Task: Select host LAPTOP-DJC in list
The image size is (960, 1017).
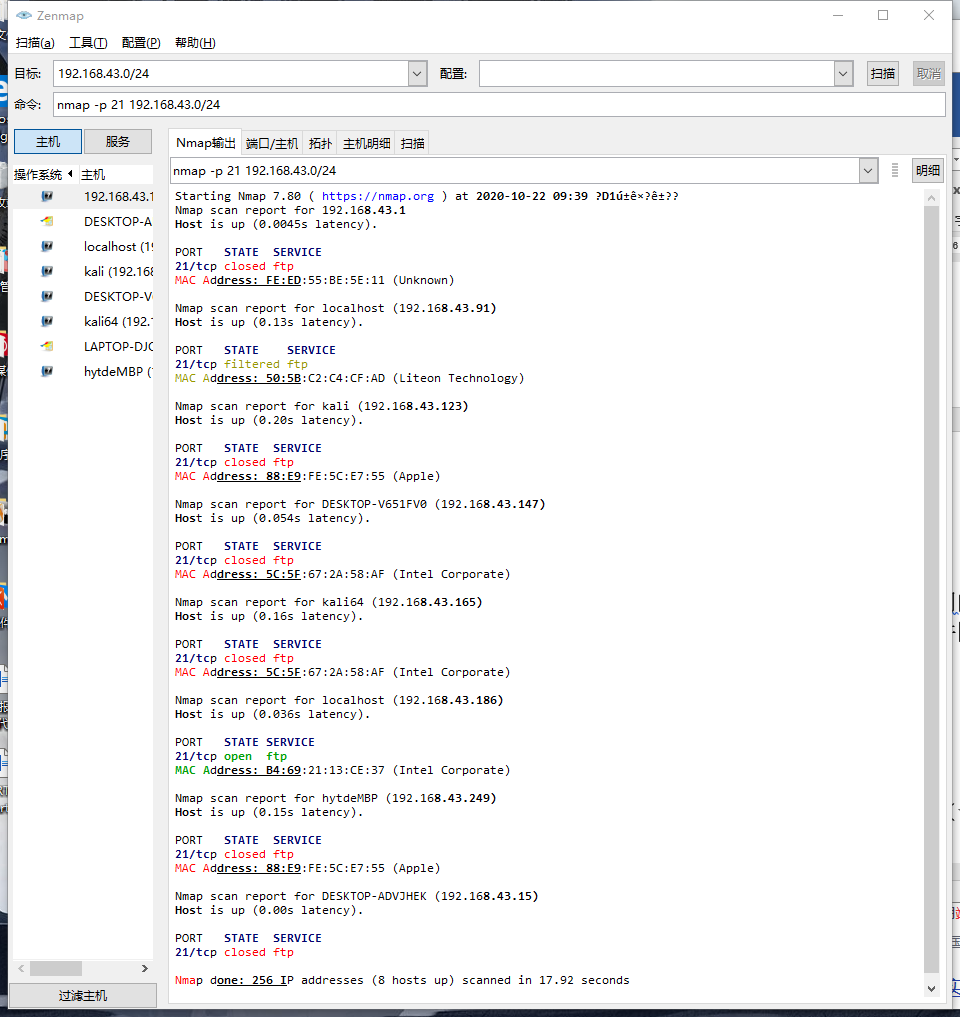Action: coord(83,346)
